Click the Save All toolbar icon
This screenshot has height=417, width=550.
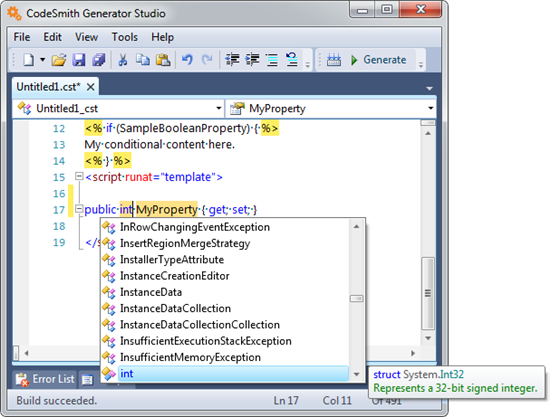tap(99, 60)
